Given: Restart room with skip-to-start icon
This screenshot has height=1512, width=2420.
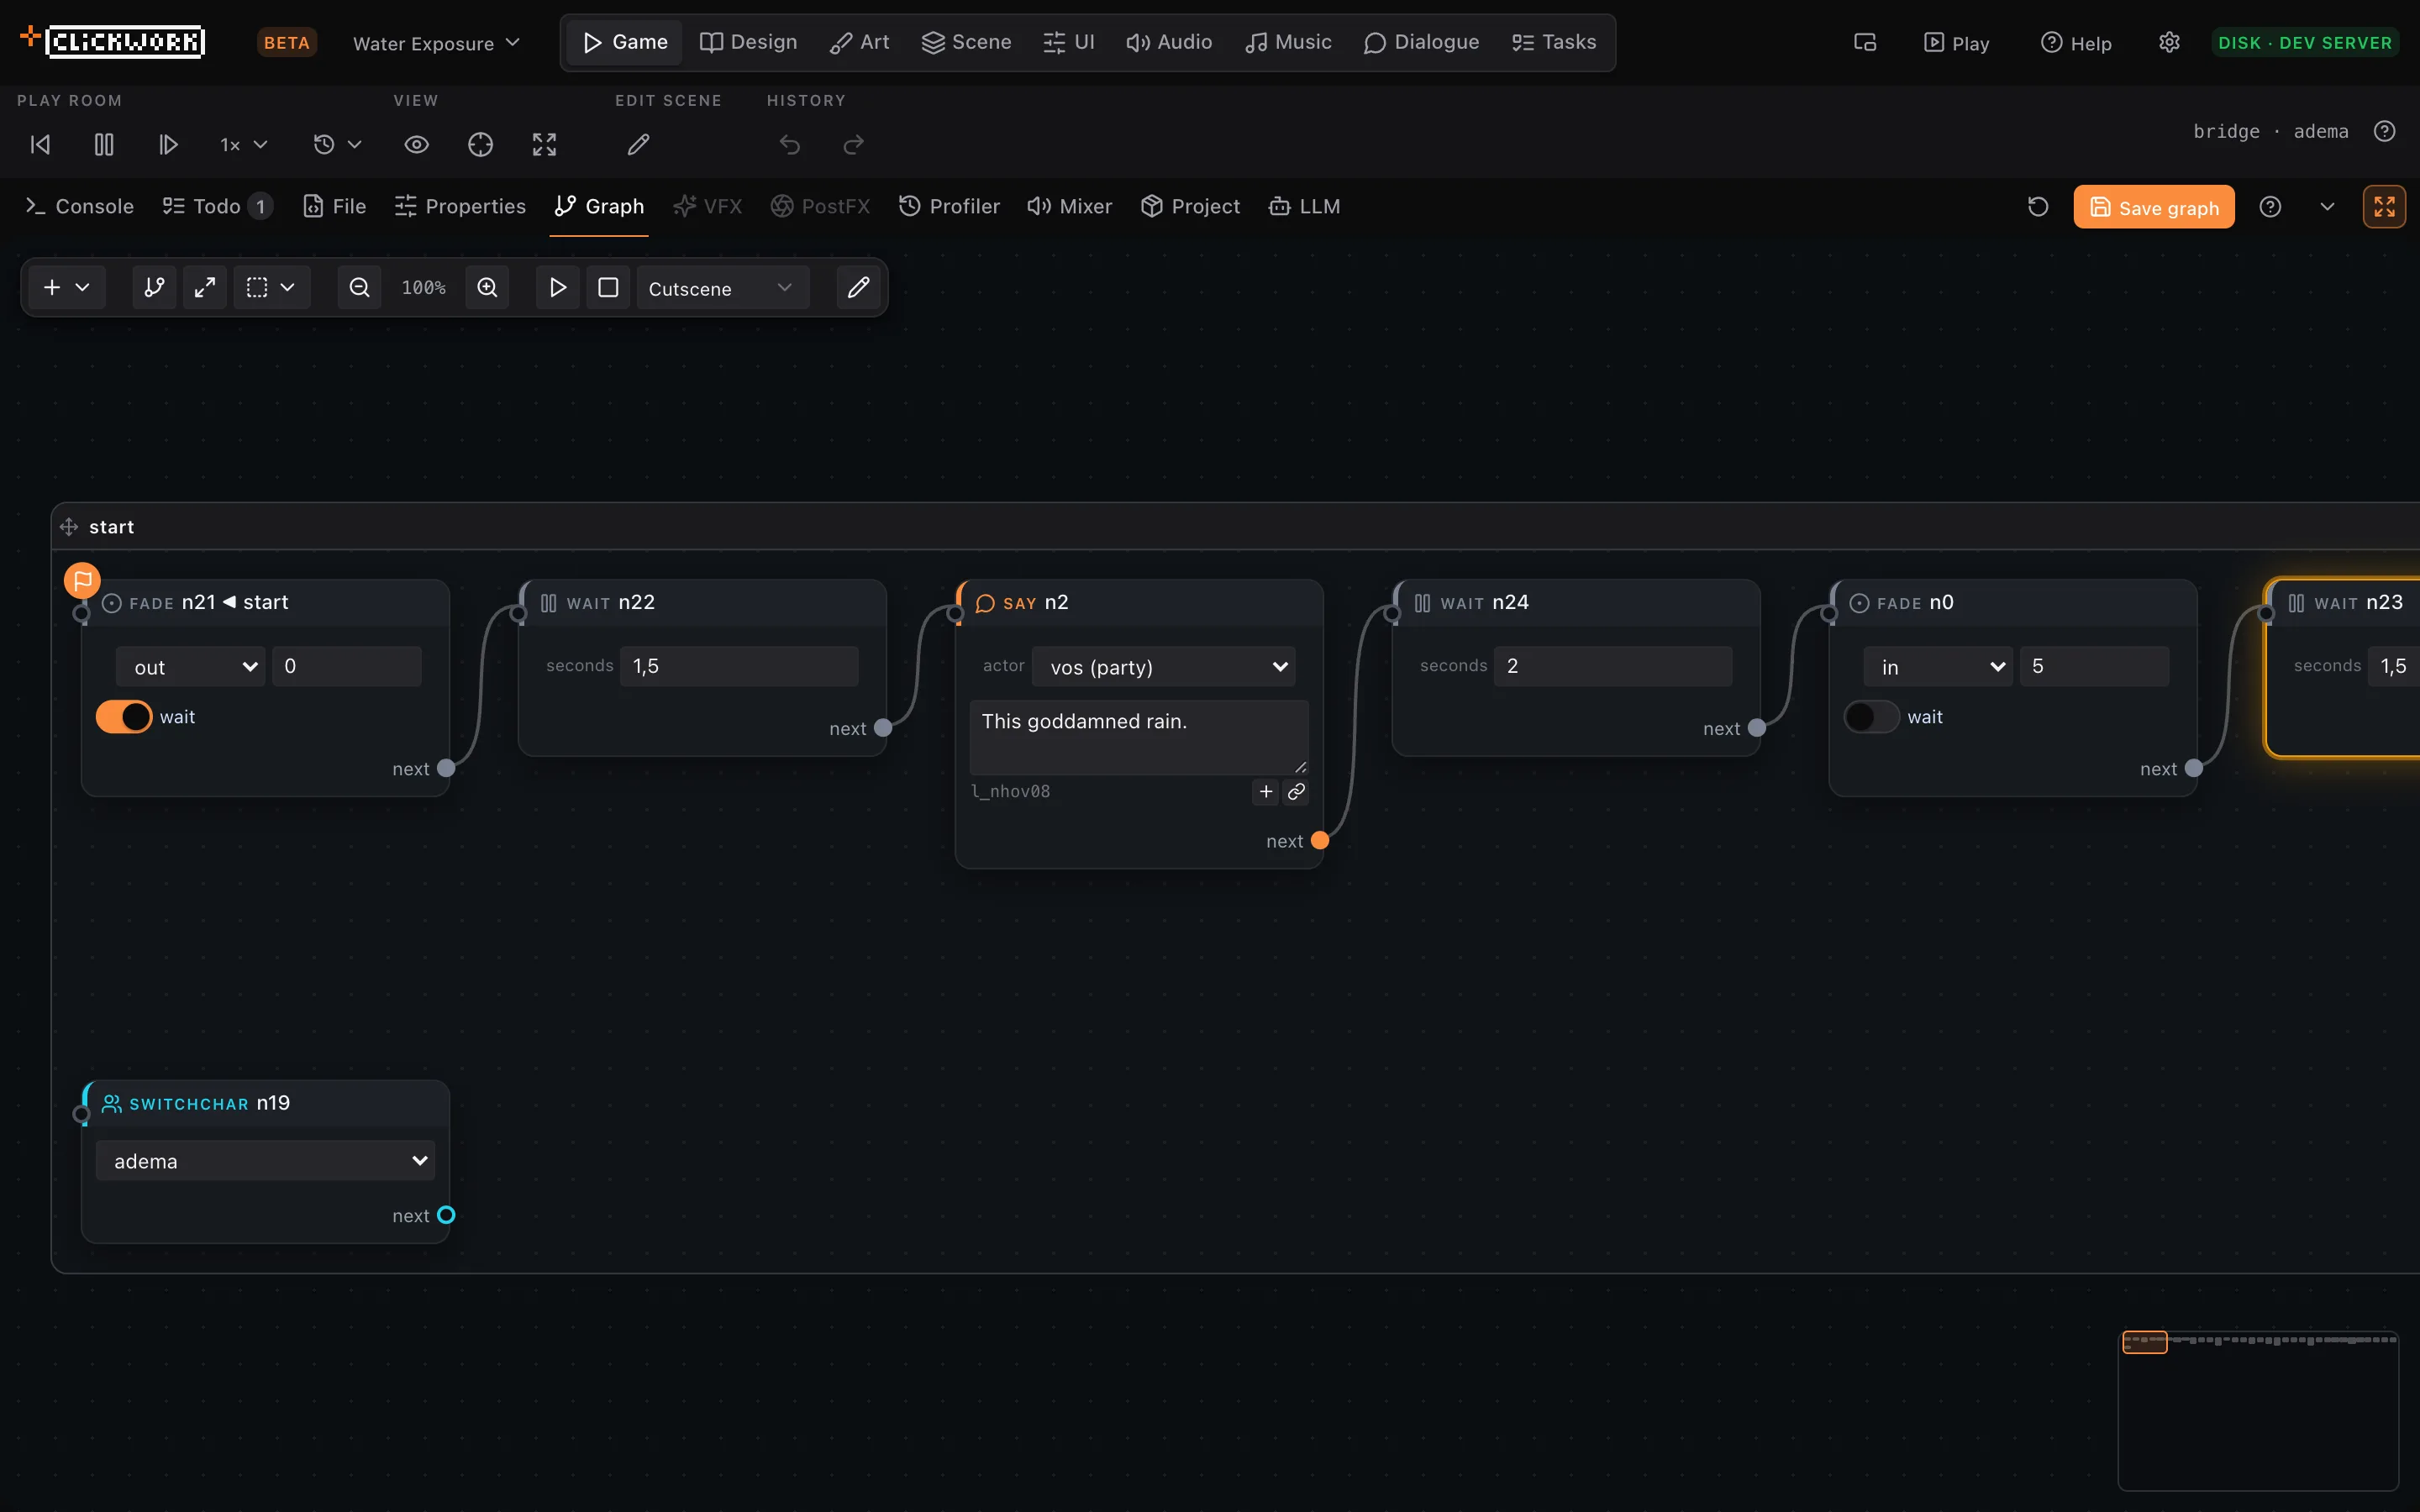Looking at the screenshot, I should 40,145.
